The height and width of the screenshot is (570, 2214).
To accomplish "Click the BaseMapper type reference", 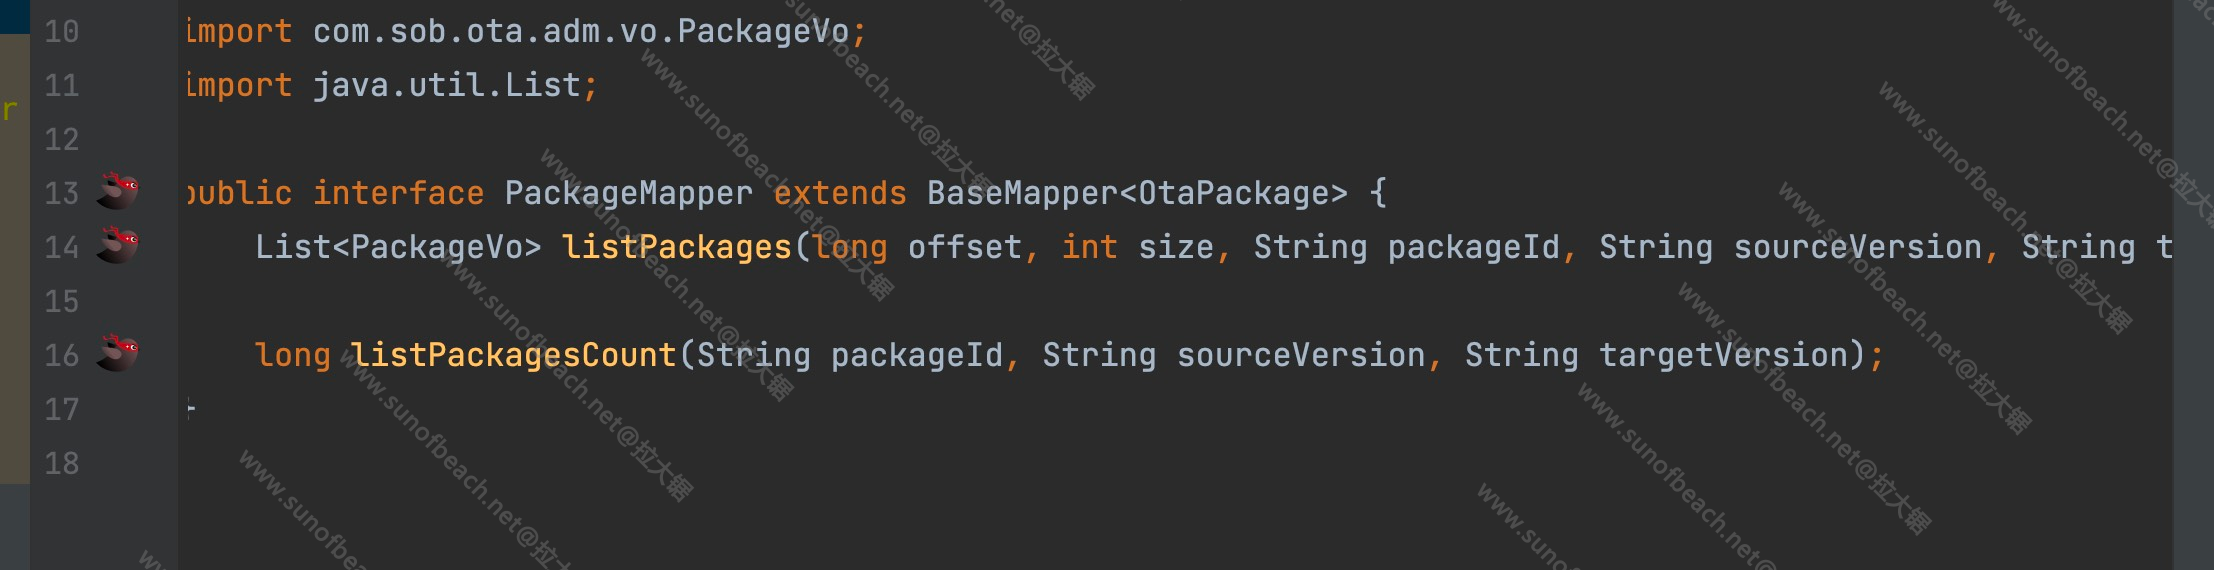I will [1023, 192].
